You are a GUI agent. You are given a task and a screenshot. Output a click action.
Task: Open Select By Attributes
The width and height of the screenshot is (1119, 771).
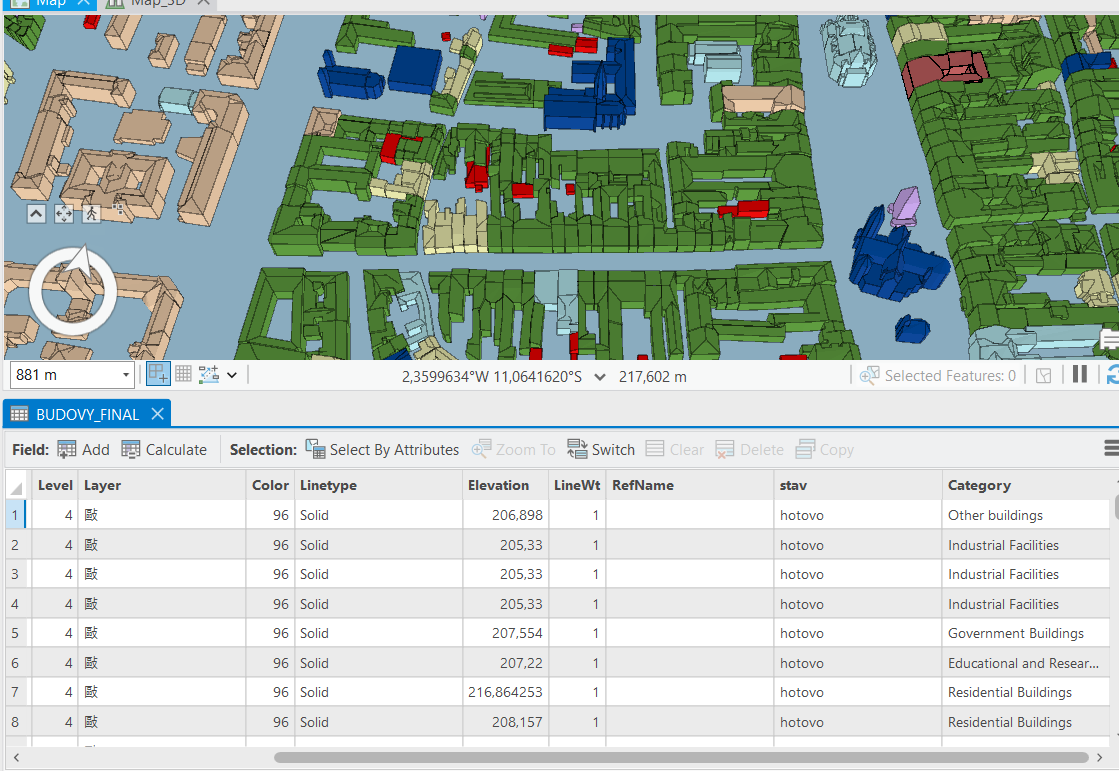383,450
